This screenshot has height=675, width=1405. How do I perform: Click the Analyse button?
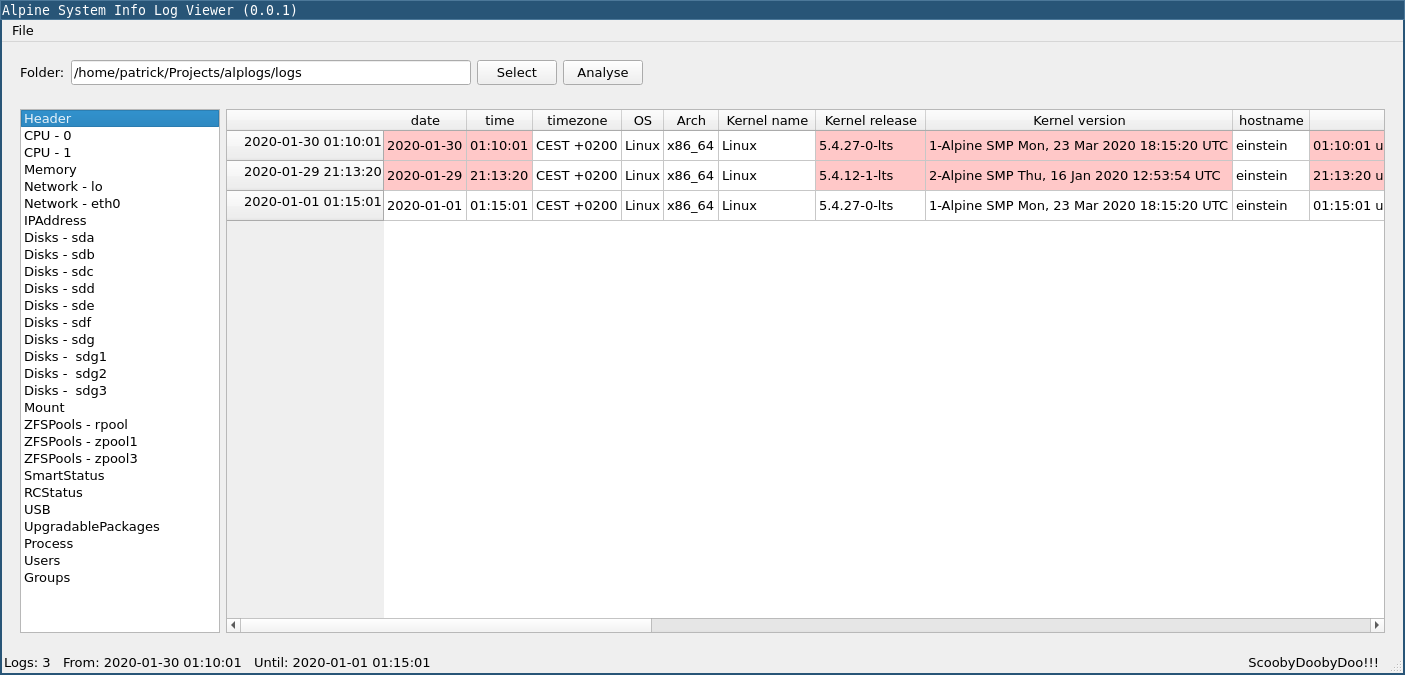tap(603, 73)
